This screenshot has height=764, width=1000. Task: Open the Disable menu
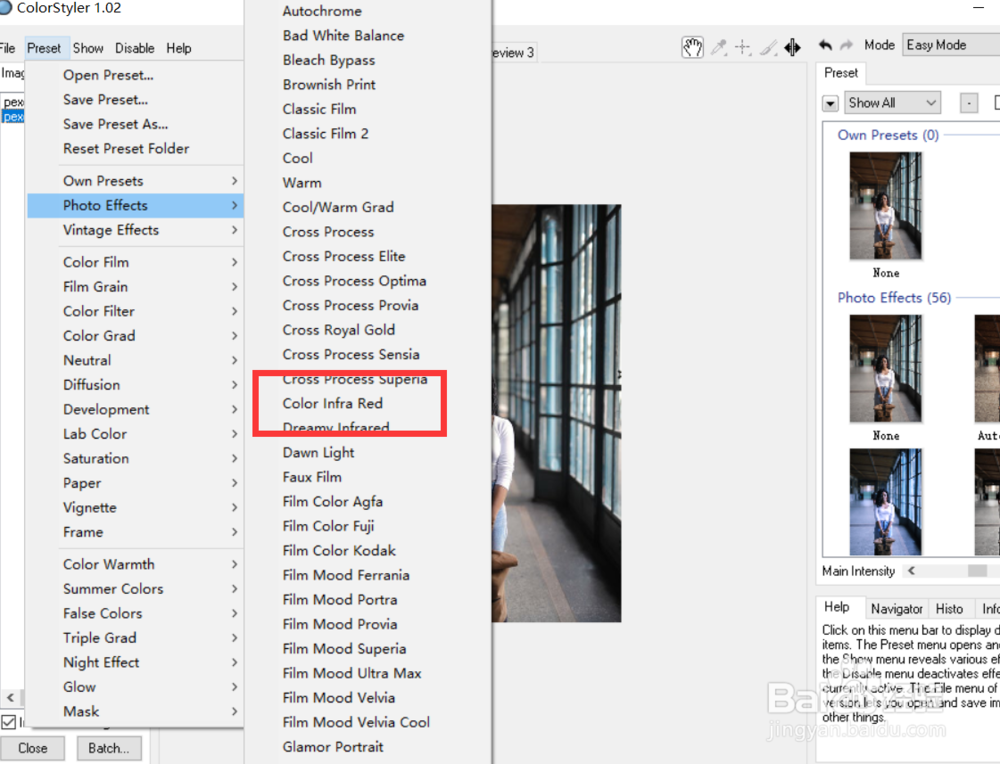pos(135,48)
